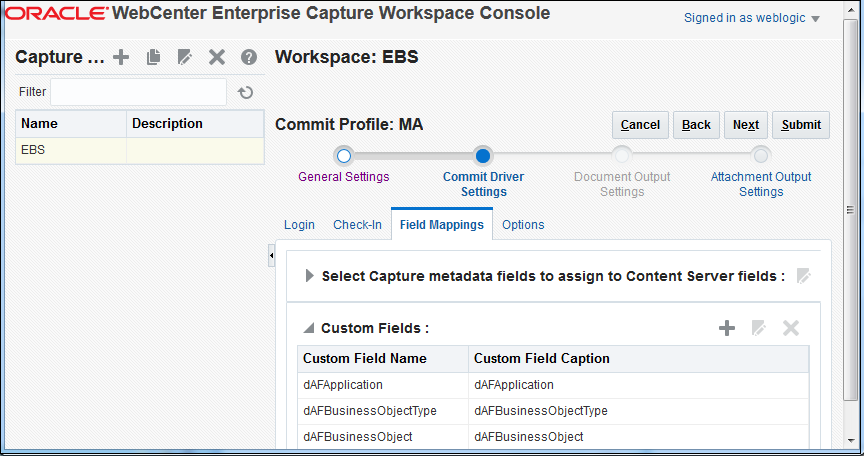Image resolution: width=864 pixels, height=456 pixels.
Task: Jump to General Settings train step
Action: 344,156
